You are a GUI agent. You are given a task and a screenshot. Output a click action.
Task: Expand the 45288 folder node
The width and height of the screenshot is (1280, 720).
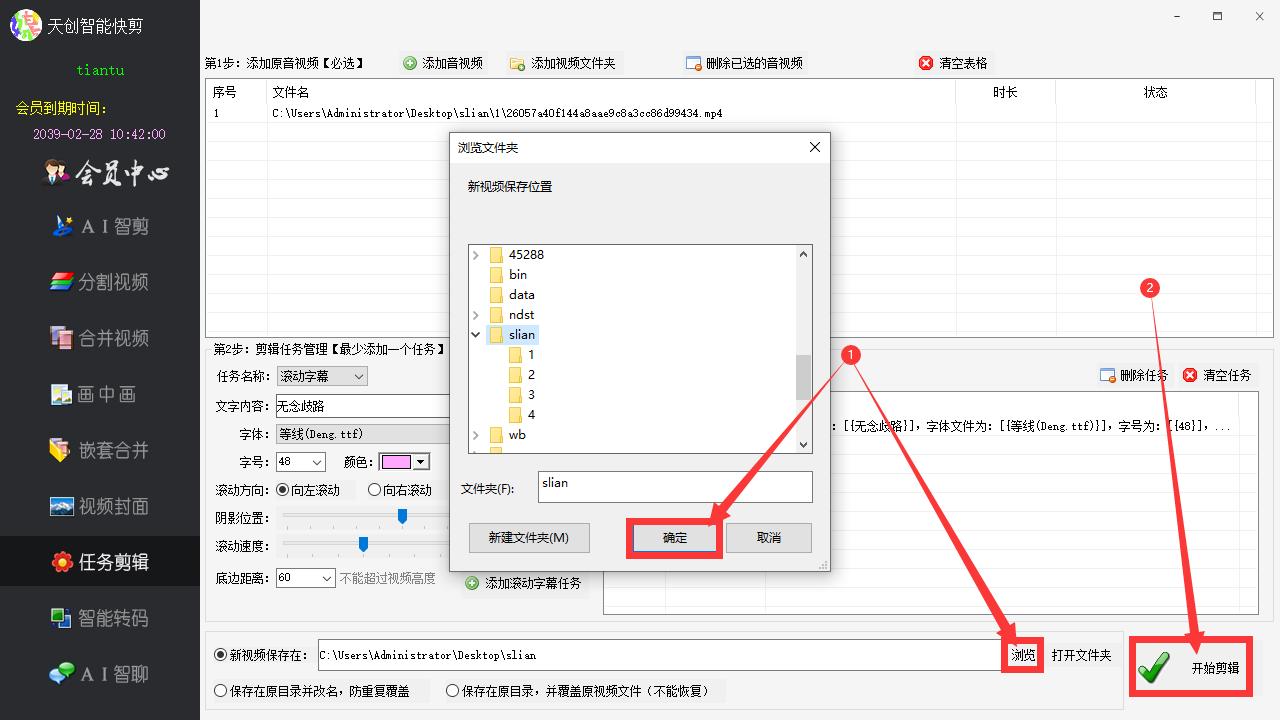pos(476,255)
